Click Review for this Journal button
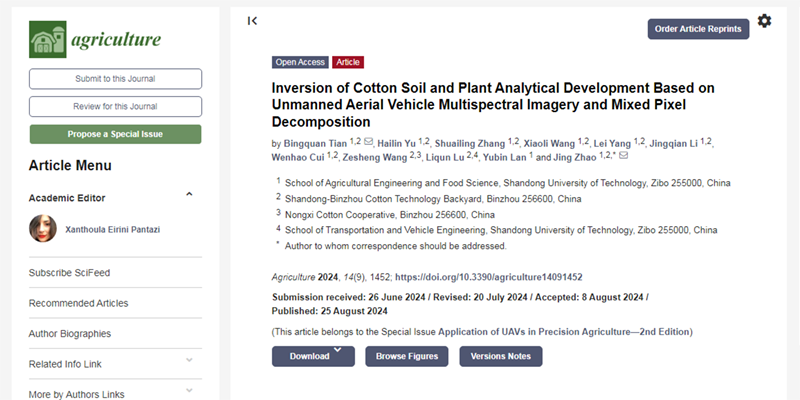The image size is (800, 400). pos(115,106)
